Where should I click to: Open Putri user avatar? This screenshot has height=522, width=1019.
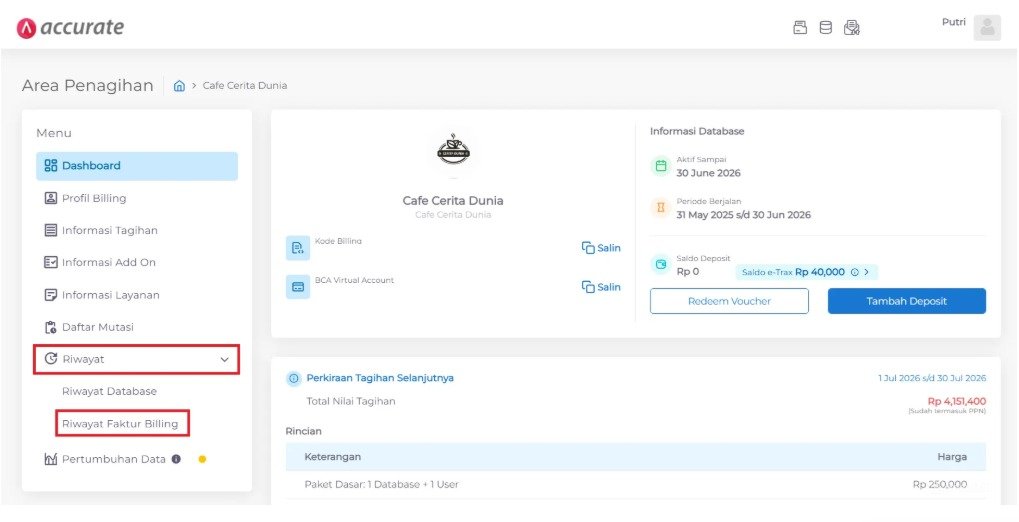(x=987, y=27)
